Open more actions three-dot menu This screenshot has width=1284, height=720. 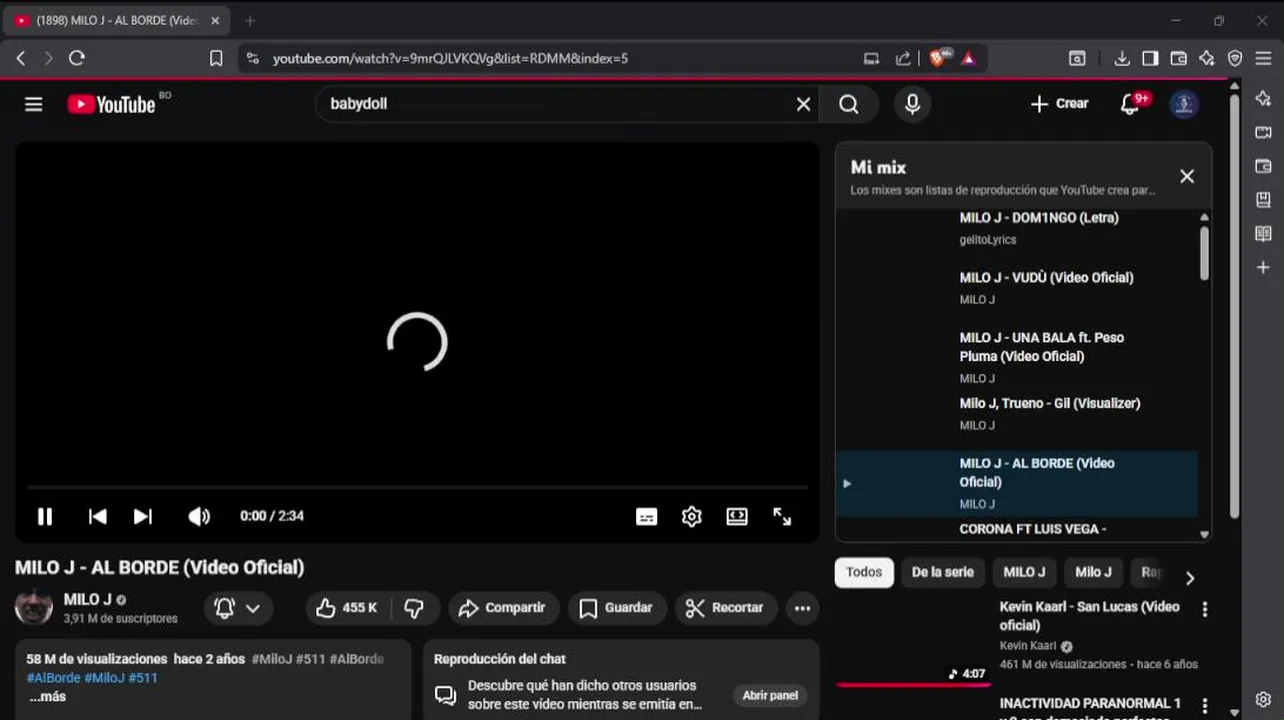(802, 608)
